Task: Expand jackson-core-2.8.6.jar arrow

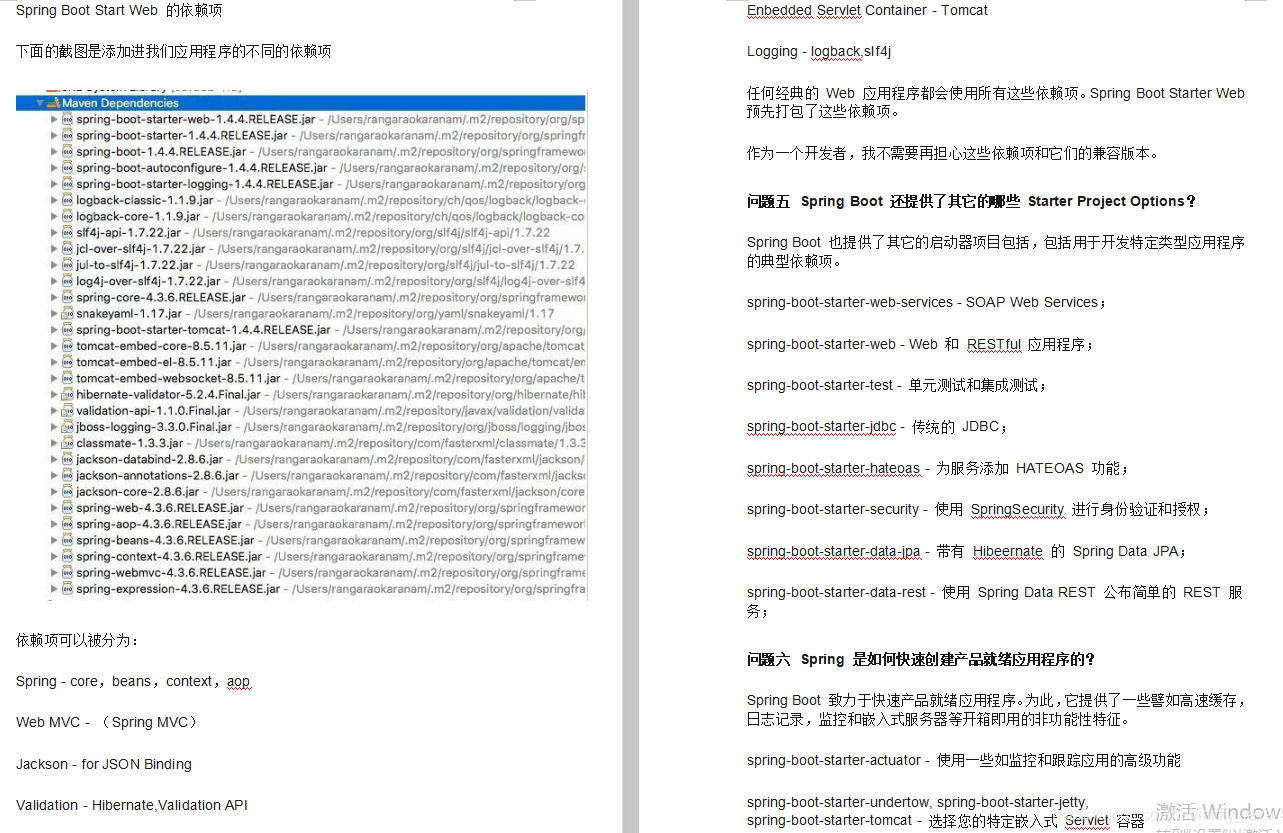Action: [54, 491]
